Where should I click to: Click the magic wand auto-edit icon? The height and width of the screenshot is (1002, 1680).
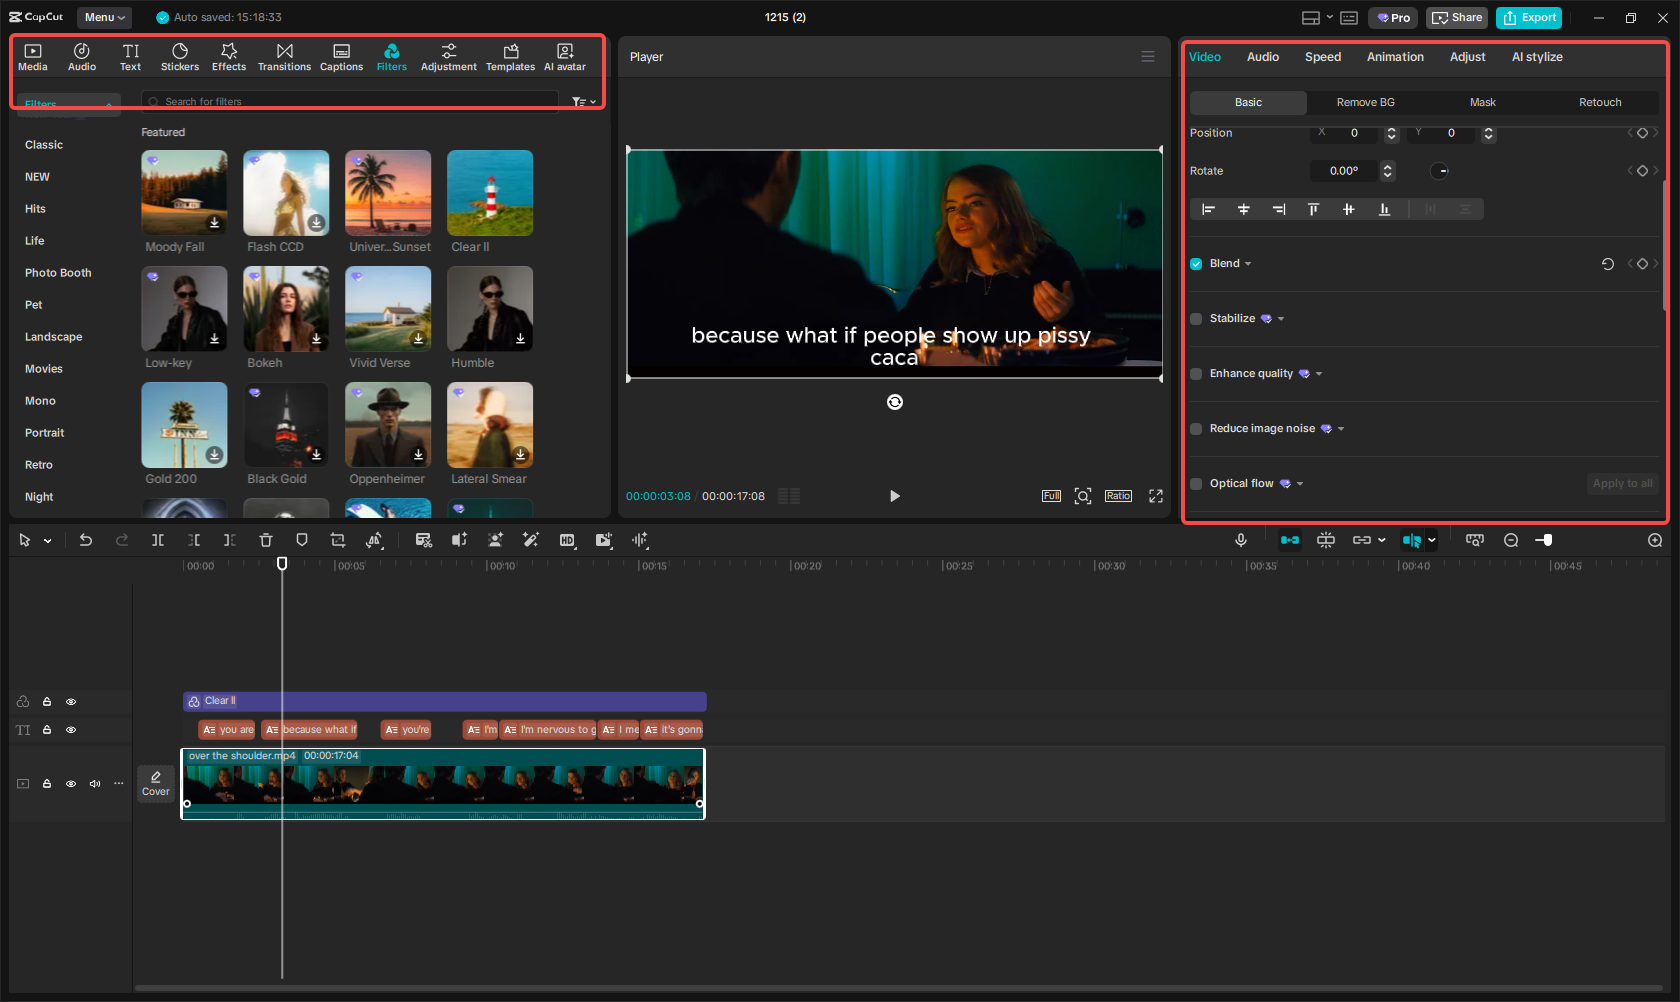pos(531,540)
